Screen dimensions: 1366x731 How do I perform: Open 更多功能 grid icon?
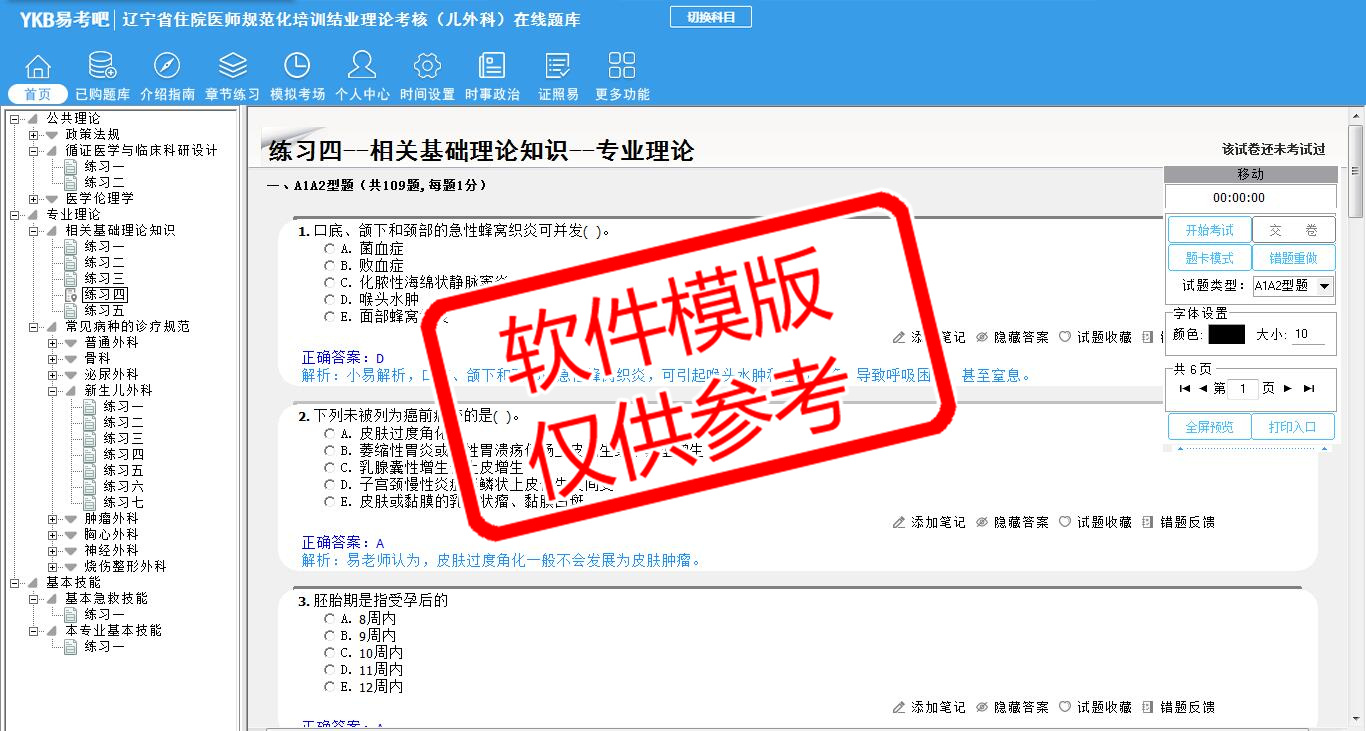click(x=622, y=67)
